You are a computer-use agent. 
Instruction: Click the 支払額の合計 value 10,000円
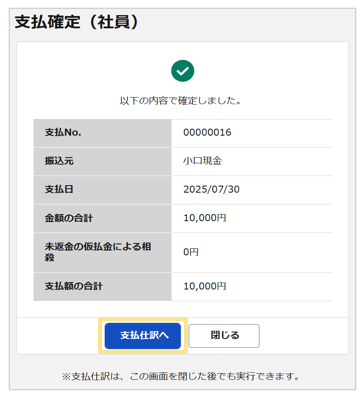coord(205,286)
